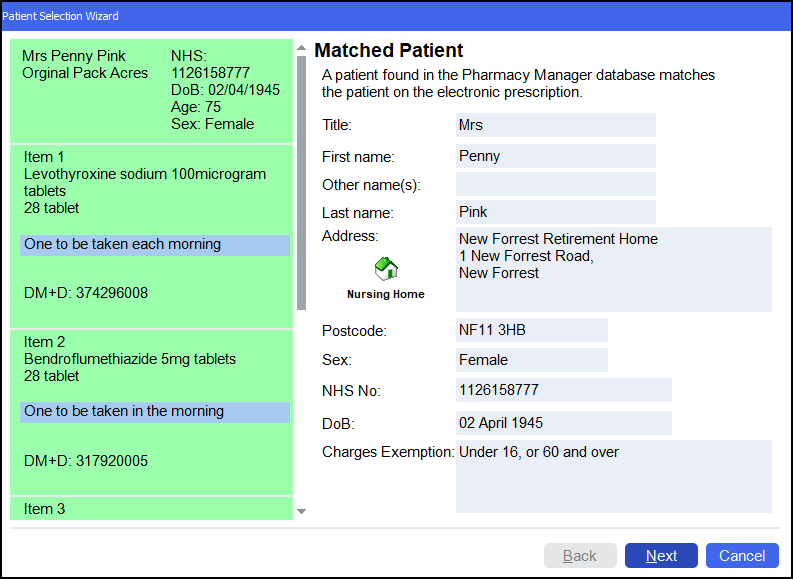Select the Postcode field NF11 3HB

tap(531, 330)
